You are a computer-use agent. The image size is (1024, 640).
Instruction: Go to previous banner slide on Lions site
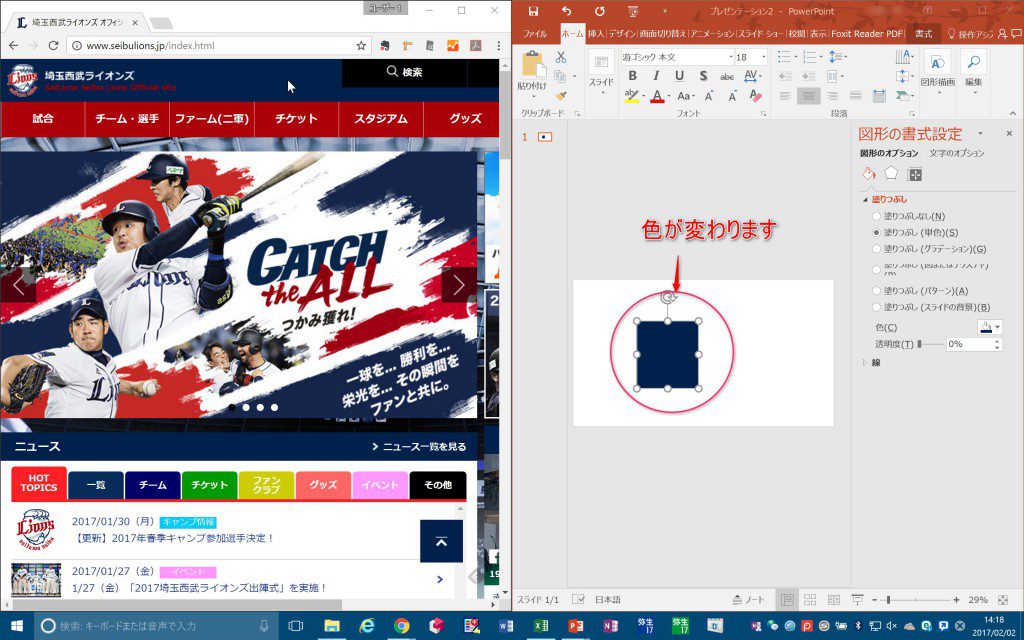(18, 285)
